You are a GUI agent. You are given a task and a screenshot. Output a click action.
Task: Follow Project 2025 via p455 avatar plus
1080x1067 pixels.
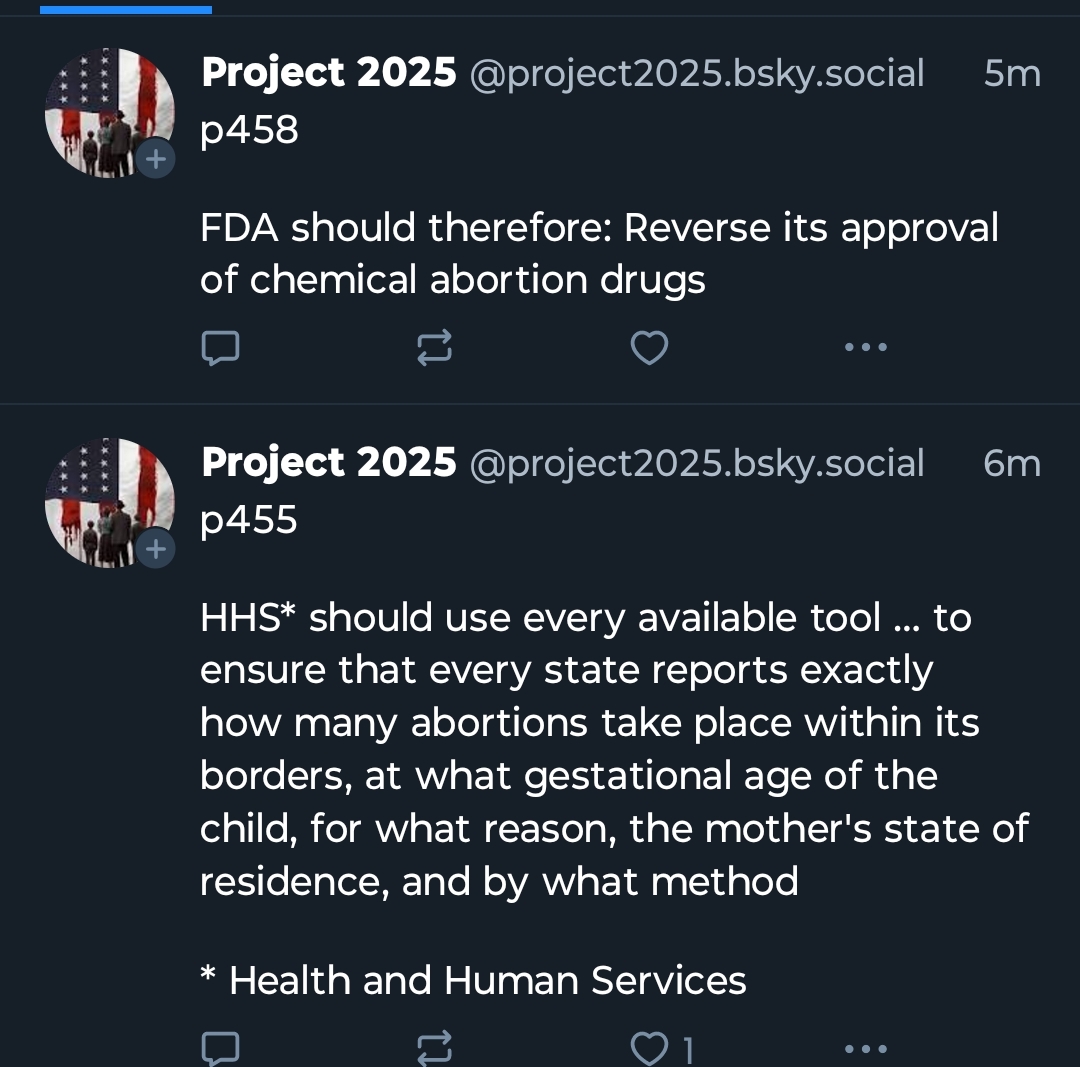click(x=155, y=549)
